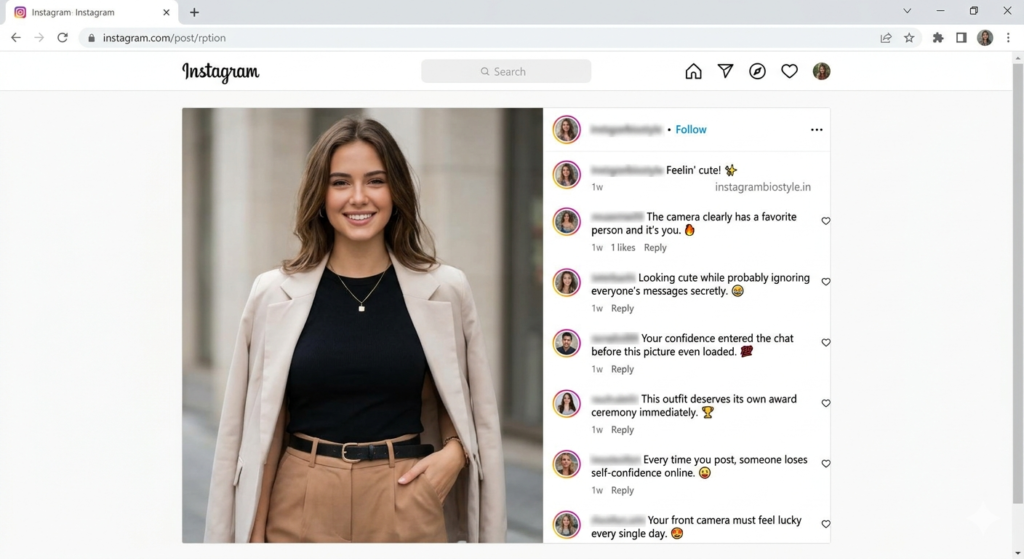Reply to the 'Looking cute while probably ignoring' comment
Image resolution: width=1024 pixels, height=559 pixels.
click(x=622, y=308)
